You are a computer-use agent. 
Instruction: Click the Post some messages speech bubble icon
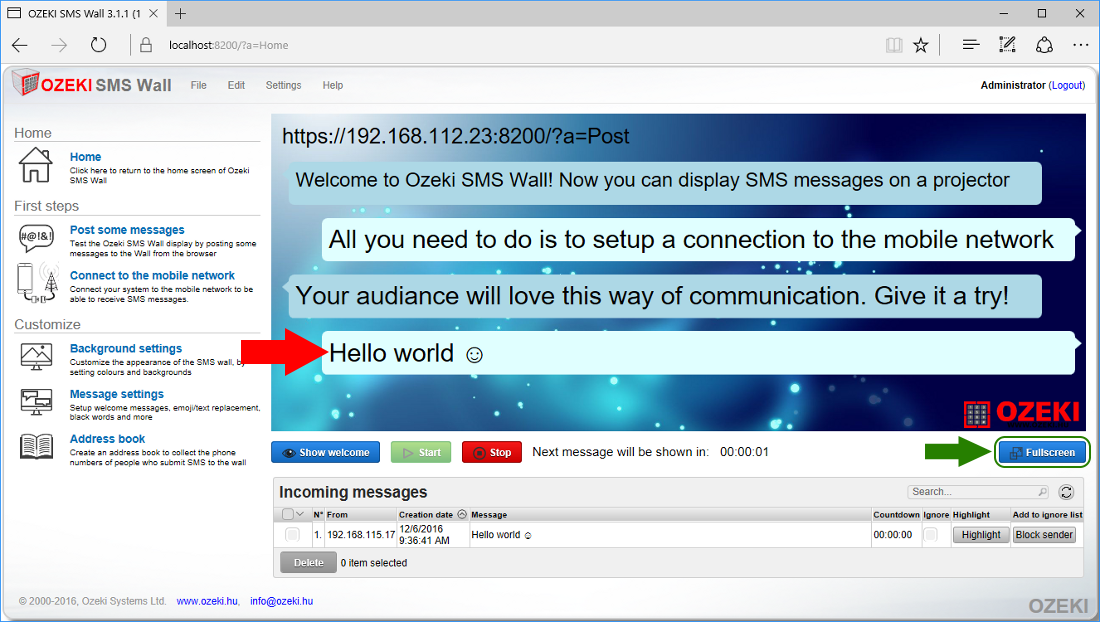click(x=36, y=238)
